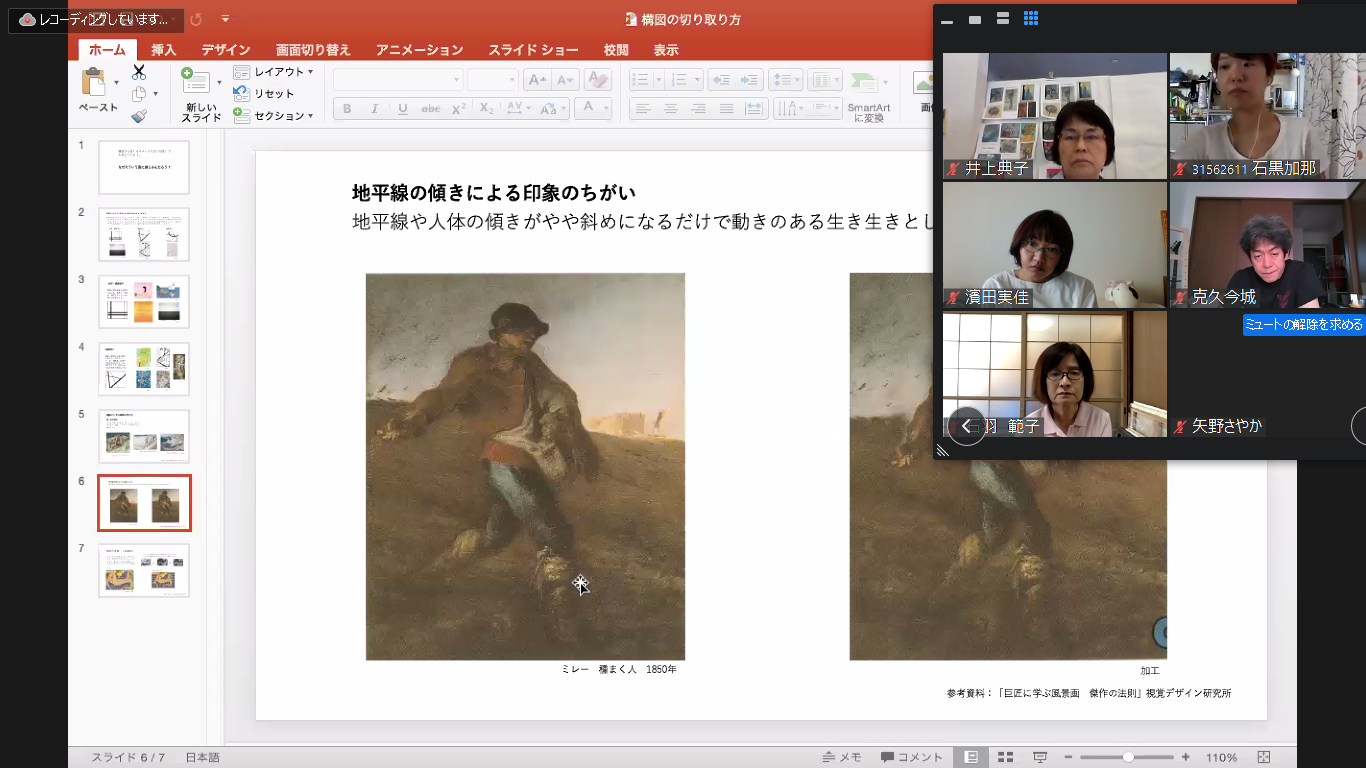Image resolution: width=1366 pixels, height=768 pixels.
Task: Select slide 7 thumbnail
Action: point(144,570)
